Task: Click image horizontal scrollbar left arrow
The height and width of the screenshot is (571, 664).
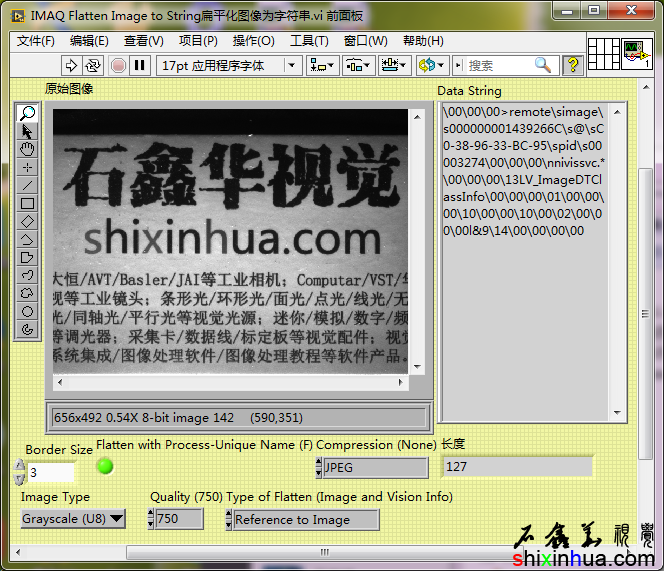Action: click(60, 383)
